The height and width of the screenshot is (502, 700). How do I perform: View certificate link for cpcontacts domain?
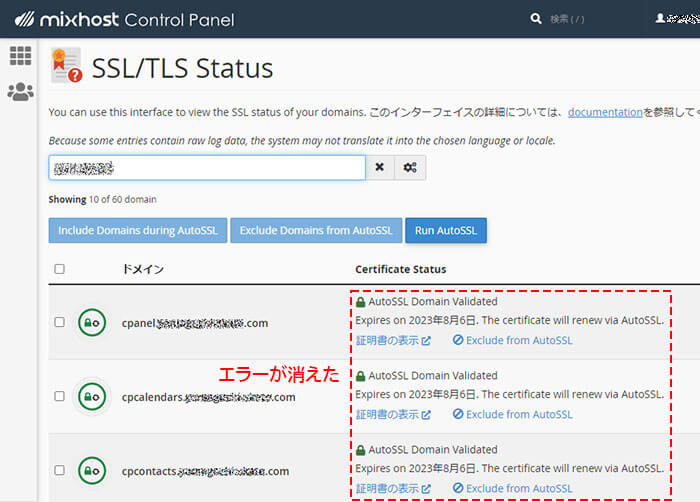393,489
